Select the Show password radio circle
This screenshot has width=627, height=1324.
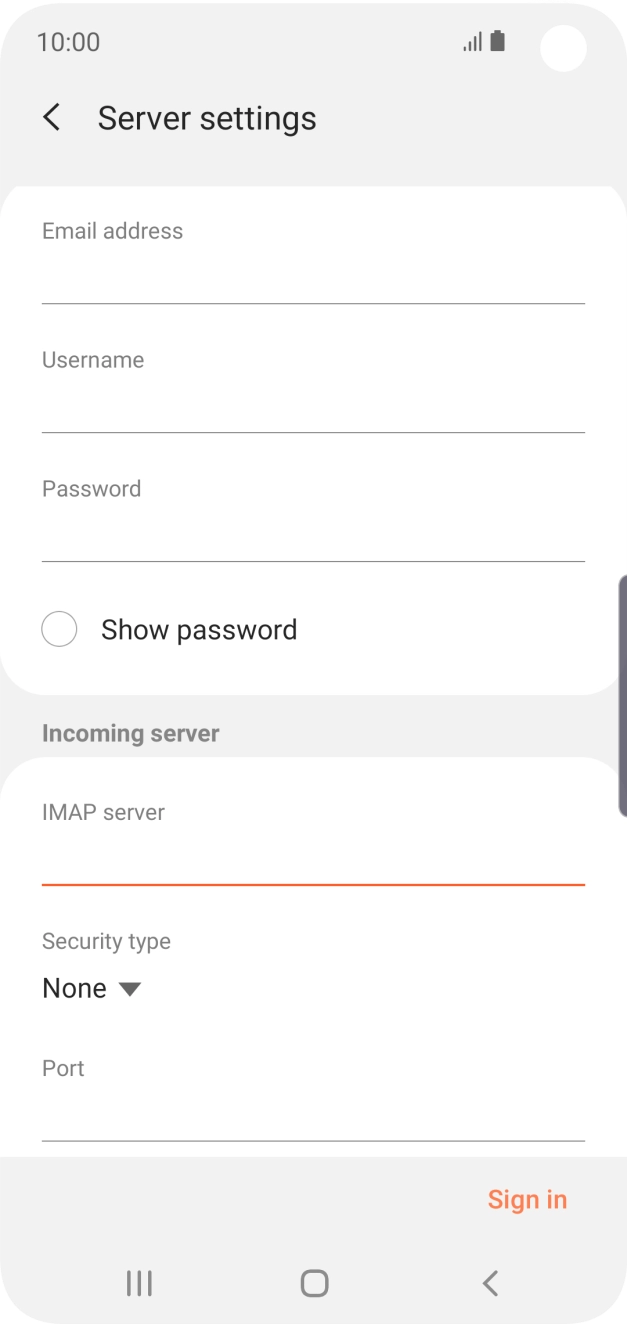tap(59, 629)
